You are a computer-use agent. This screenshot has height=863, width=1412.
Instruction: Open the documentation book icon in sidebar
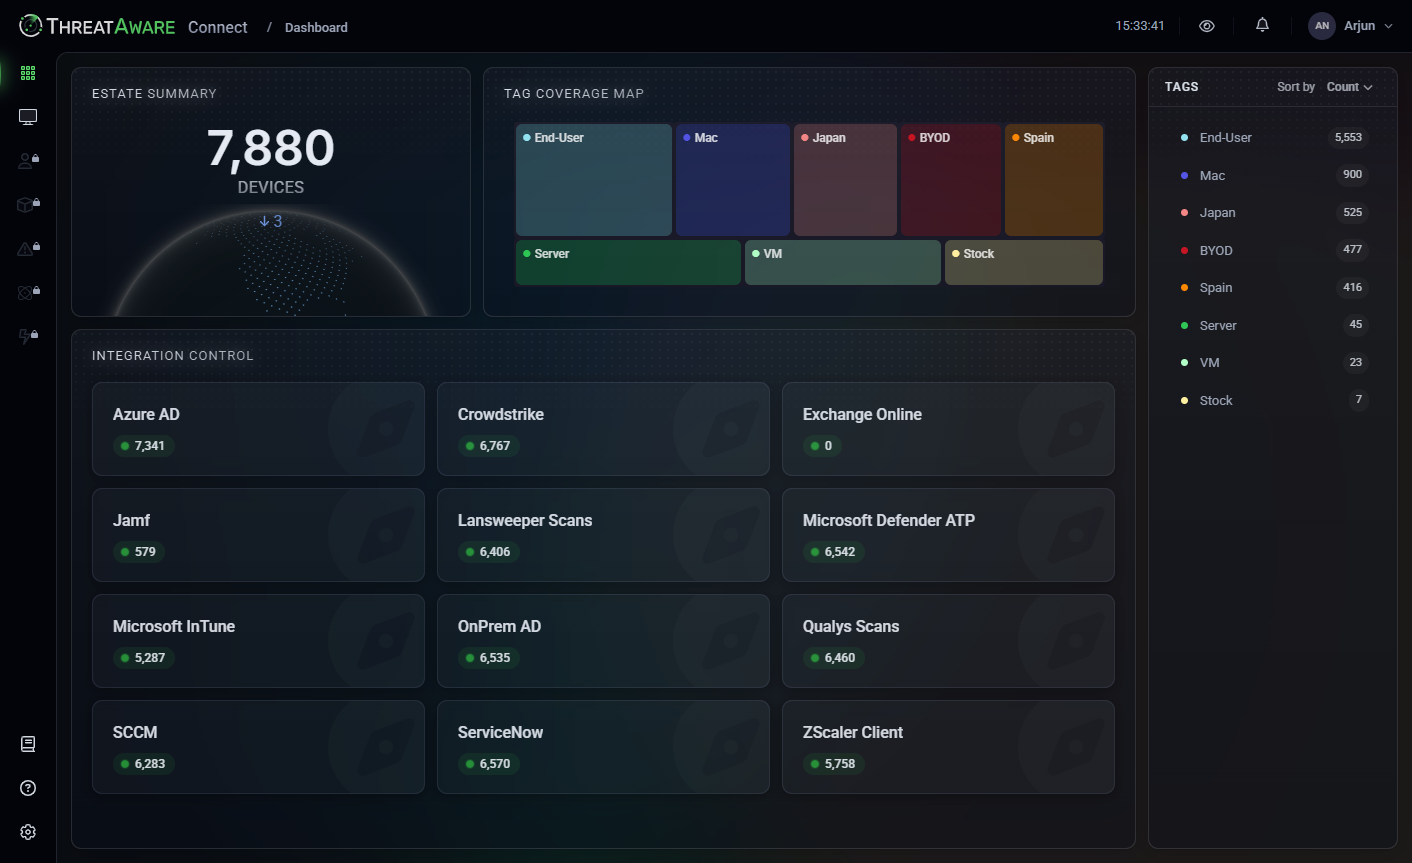click(x=27, y=744)
